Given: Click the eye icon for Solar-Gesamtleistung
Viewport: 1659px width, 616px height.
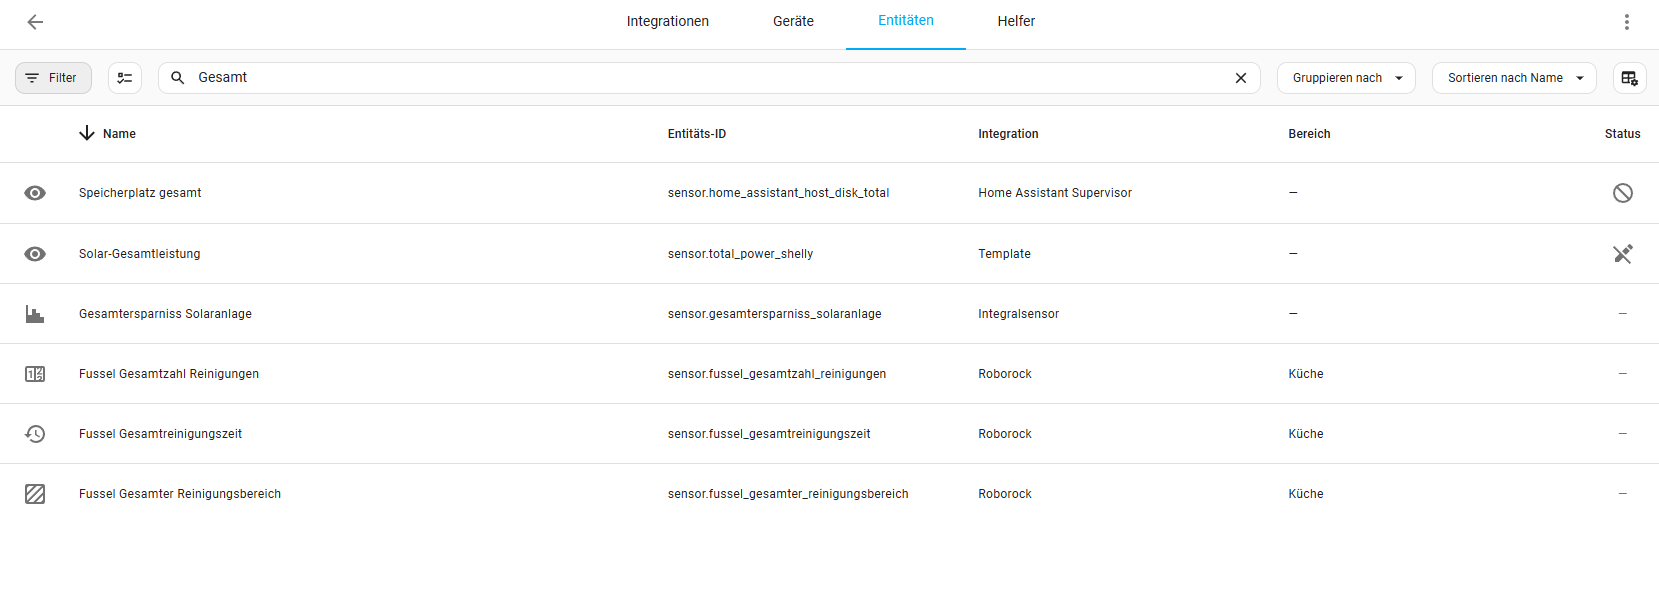Looking at the screenshot, I should tap(35, 254).
